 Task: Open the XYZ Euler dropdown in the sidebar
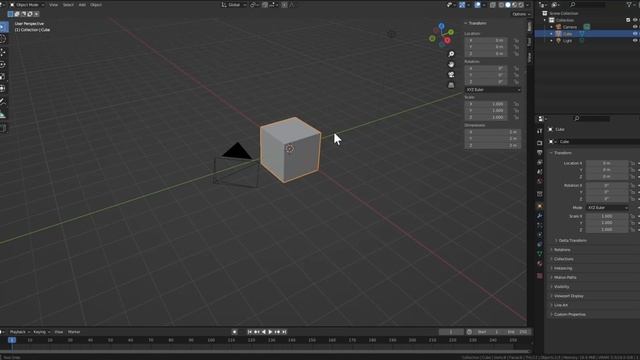click(x=493, y=90)
